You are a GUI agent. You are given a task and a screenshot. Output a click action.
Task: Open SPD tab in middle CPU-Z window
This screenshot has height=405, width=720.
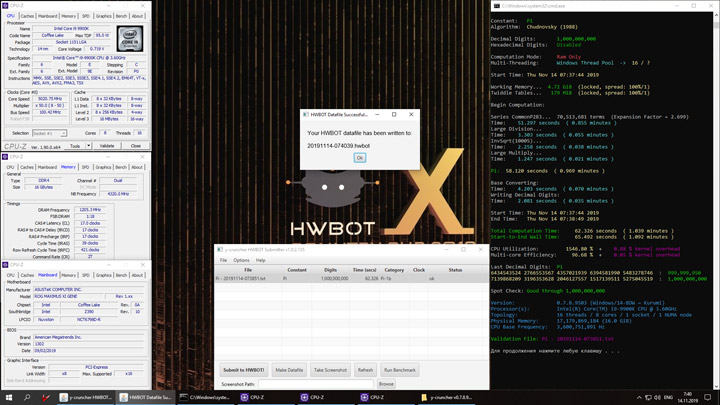pos(85,167)
